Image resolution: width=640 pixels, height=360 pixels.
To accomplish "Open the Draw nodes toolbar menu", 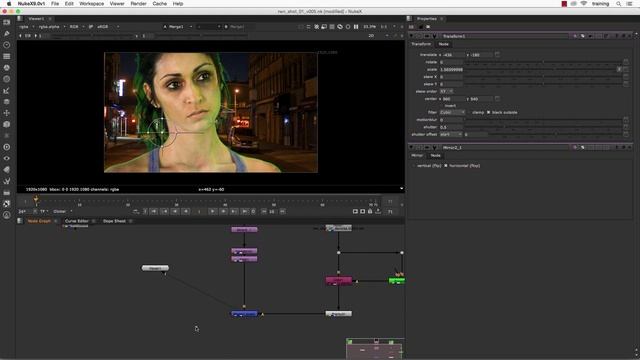I will coord(7,33).
